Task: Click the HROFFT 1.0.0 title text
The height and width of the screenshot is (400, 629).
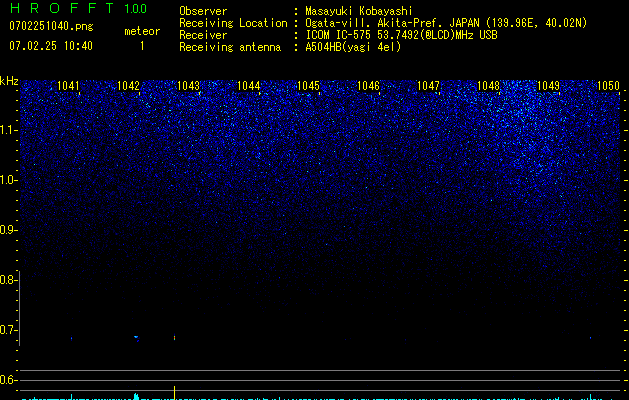Action: 78,8
